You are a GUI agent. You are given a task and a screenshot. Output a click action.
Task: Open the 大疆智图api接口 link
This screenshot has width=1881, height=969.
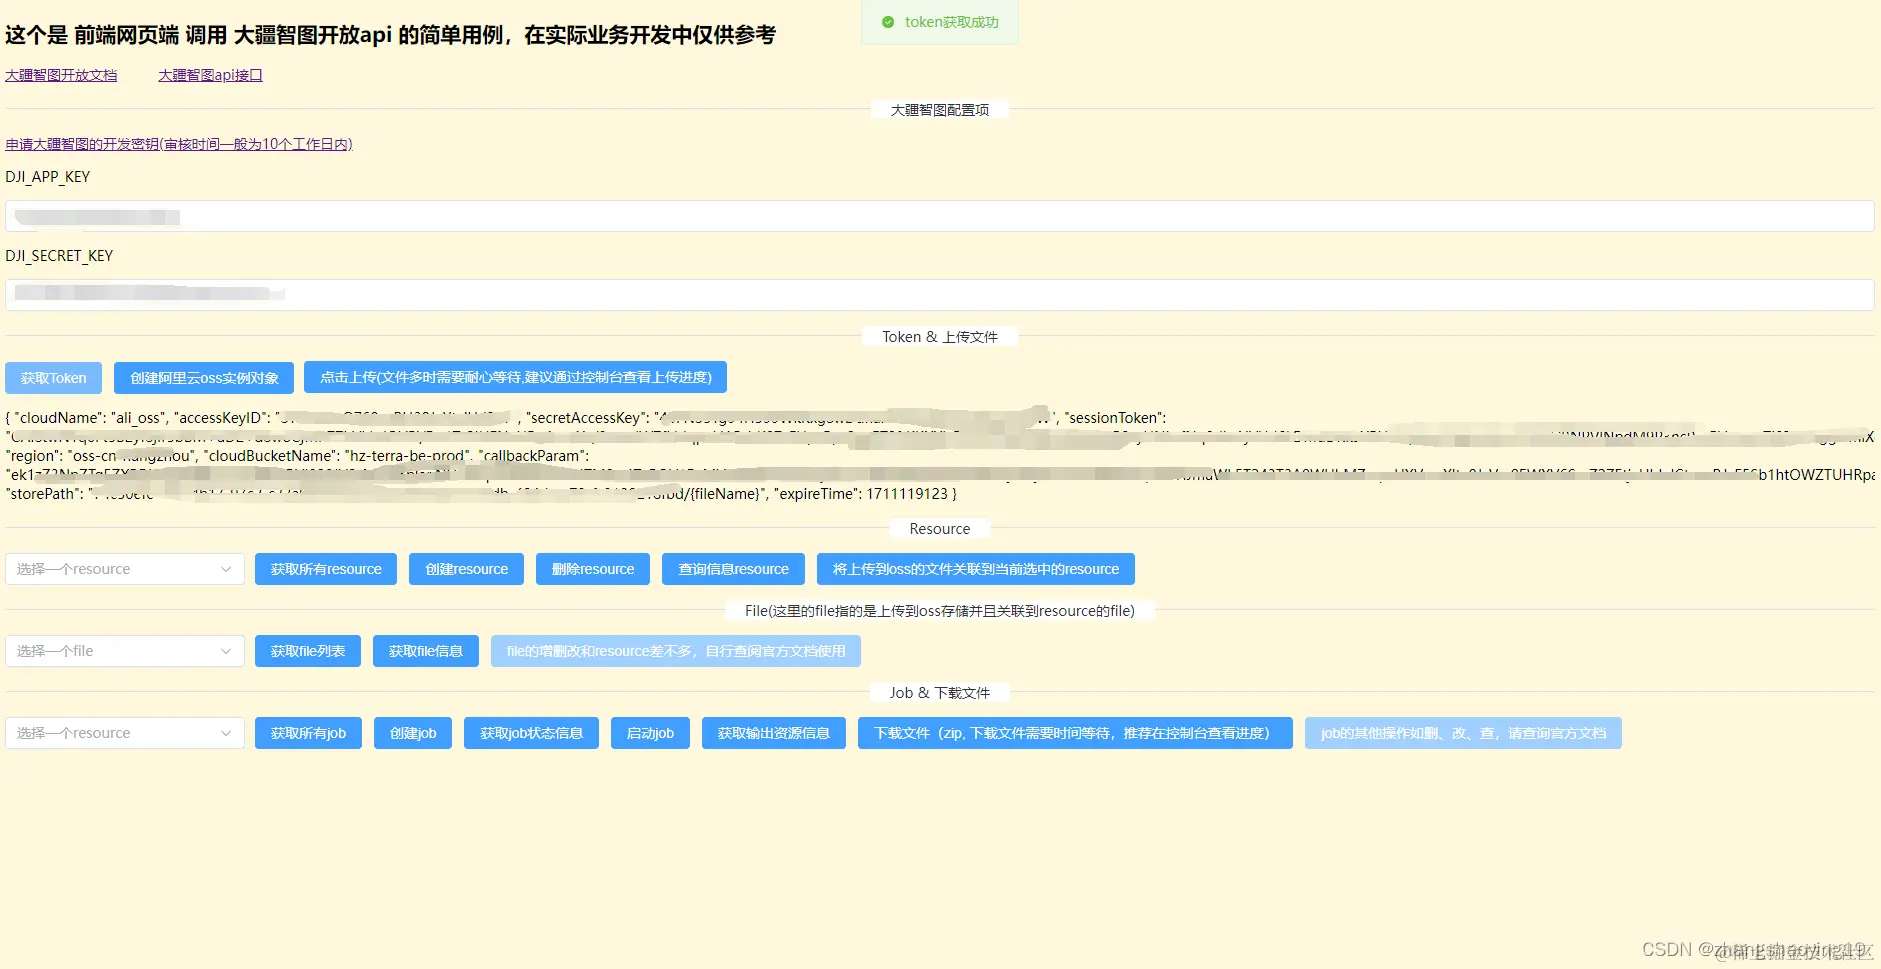210,75
